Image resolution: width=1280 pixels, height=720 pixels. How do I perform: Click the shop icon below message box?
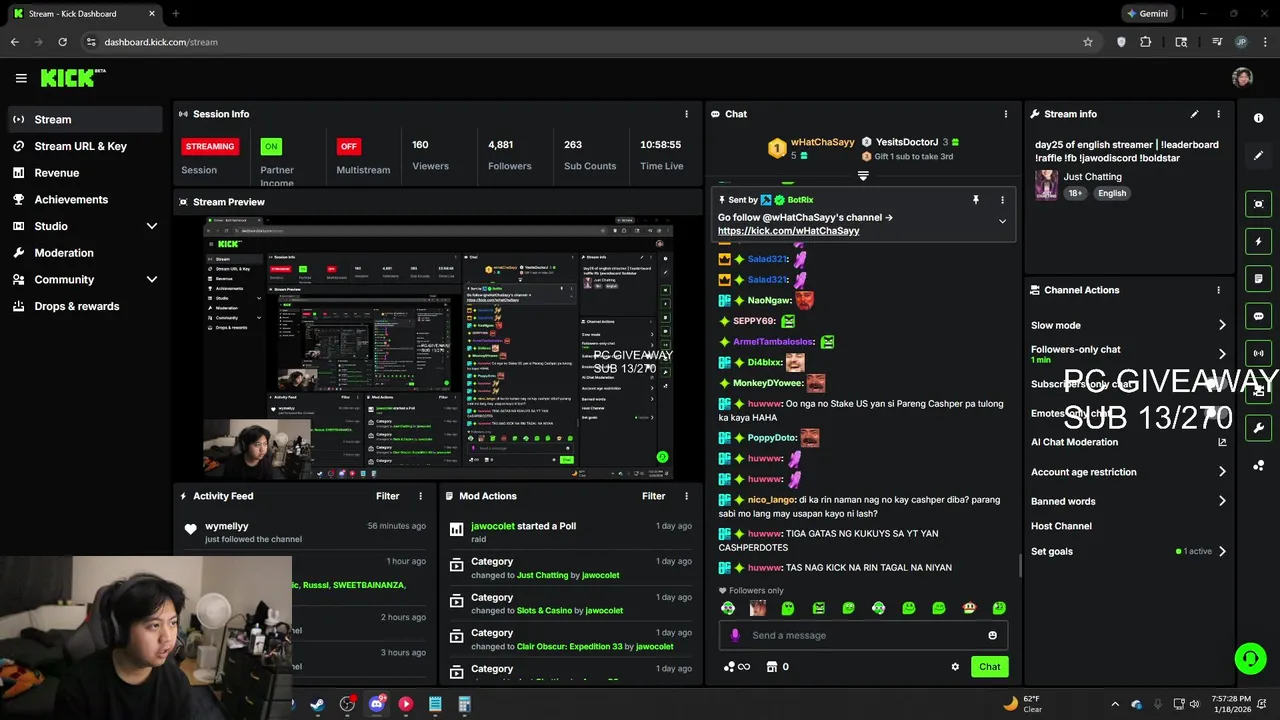click(771, 667)
